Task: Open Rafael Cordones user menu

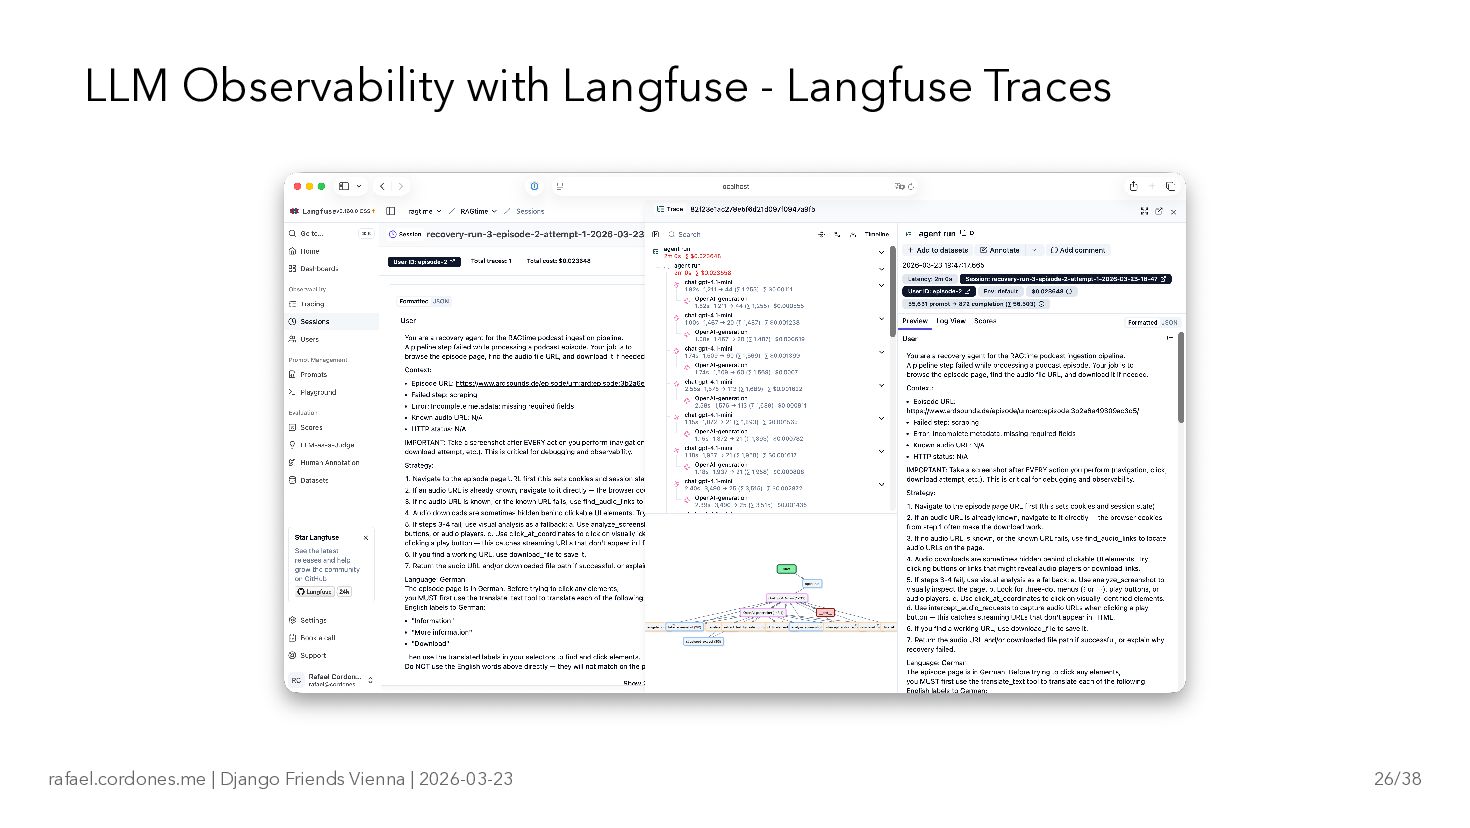Action: point(333,679)
